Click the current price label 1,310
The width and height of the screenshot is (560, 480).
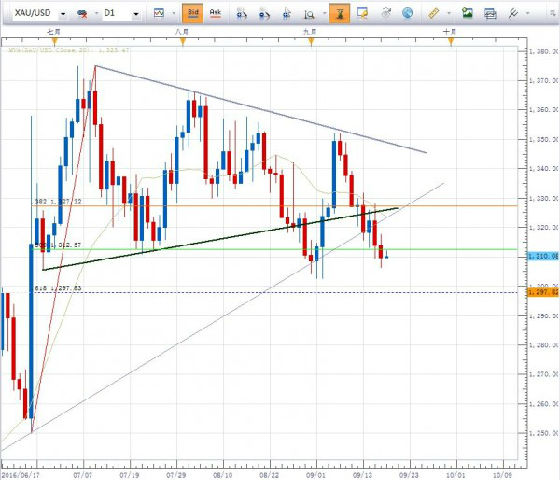542,256
